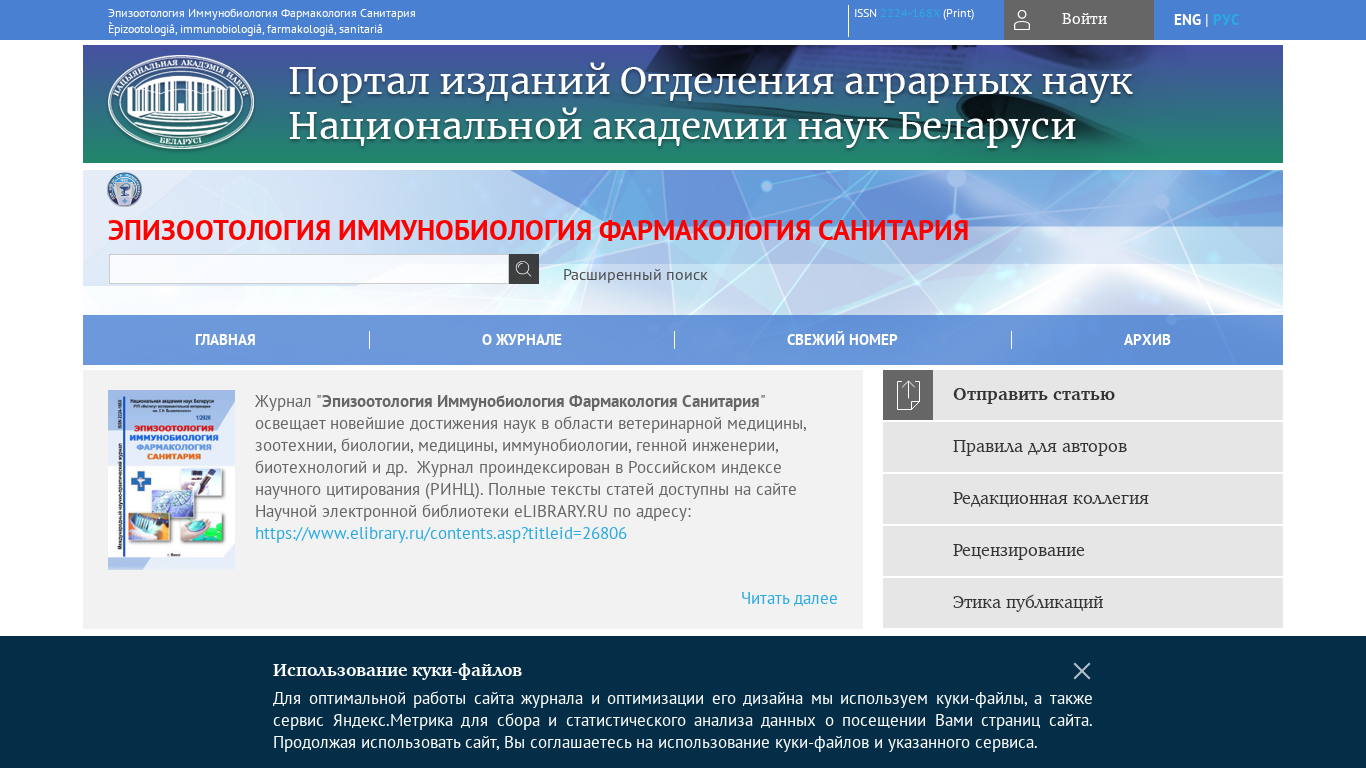Open the journal cover thumbnail
The image size is (1366, 768).
pos(171,480)
